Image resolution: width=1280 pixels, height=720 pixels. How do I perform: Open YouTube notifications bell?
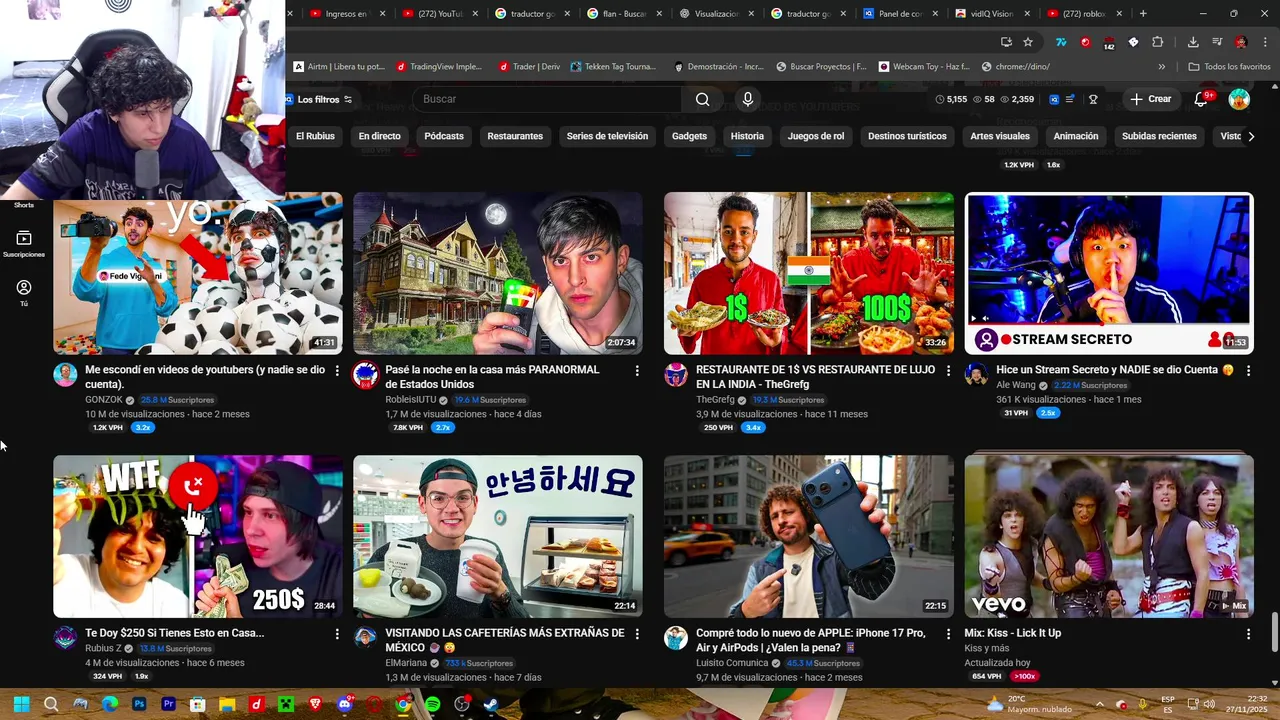pyautogui.click(x=1201, y=99)
